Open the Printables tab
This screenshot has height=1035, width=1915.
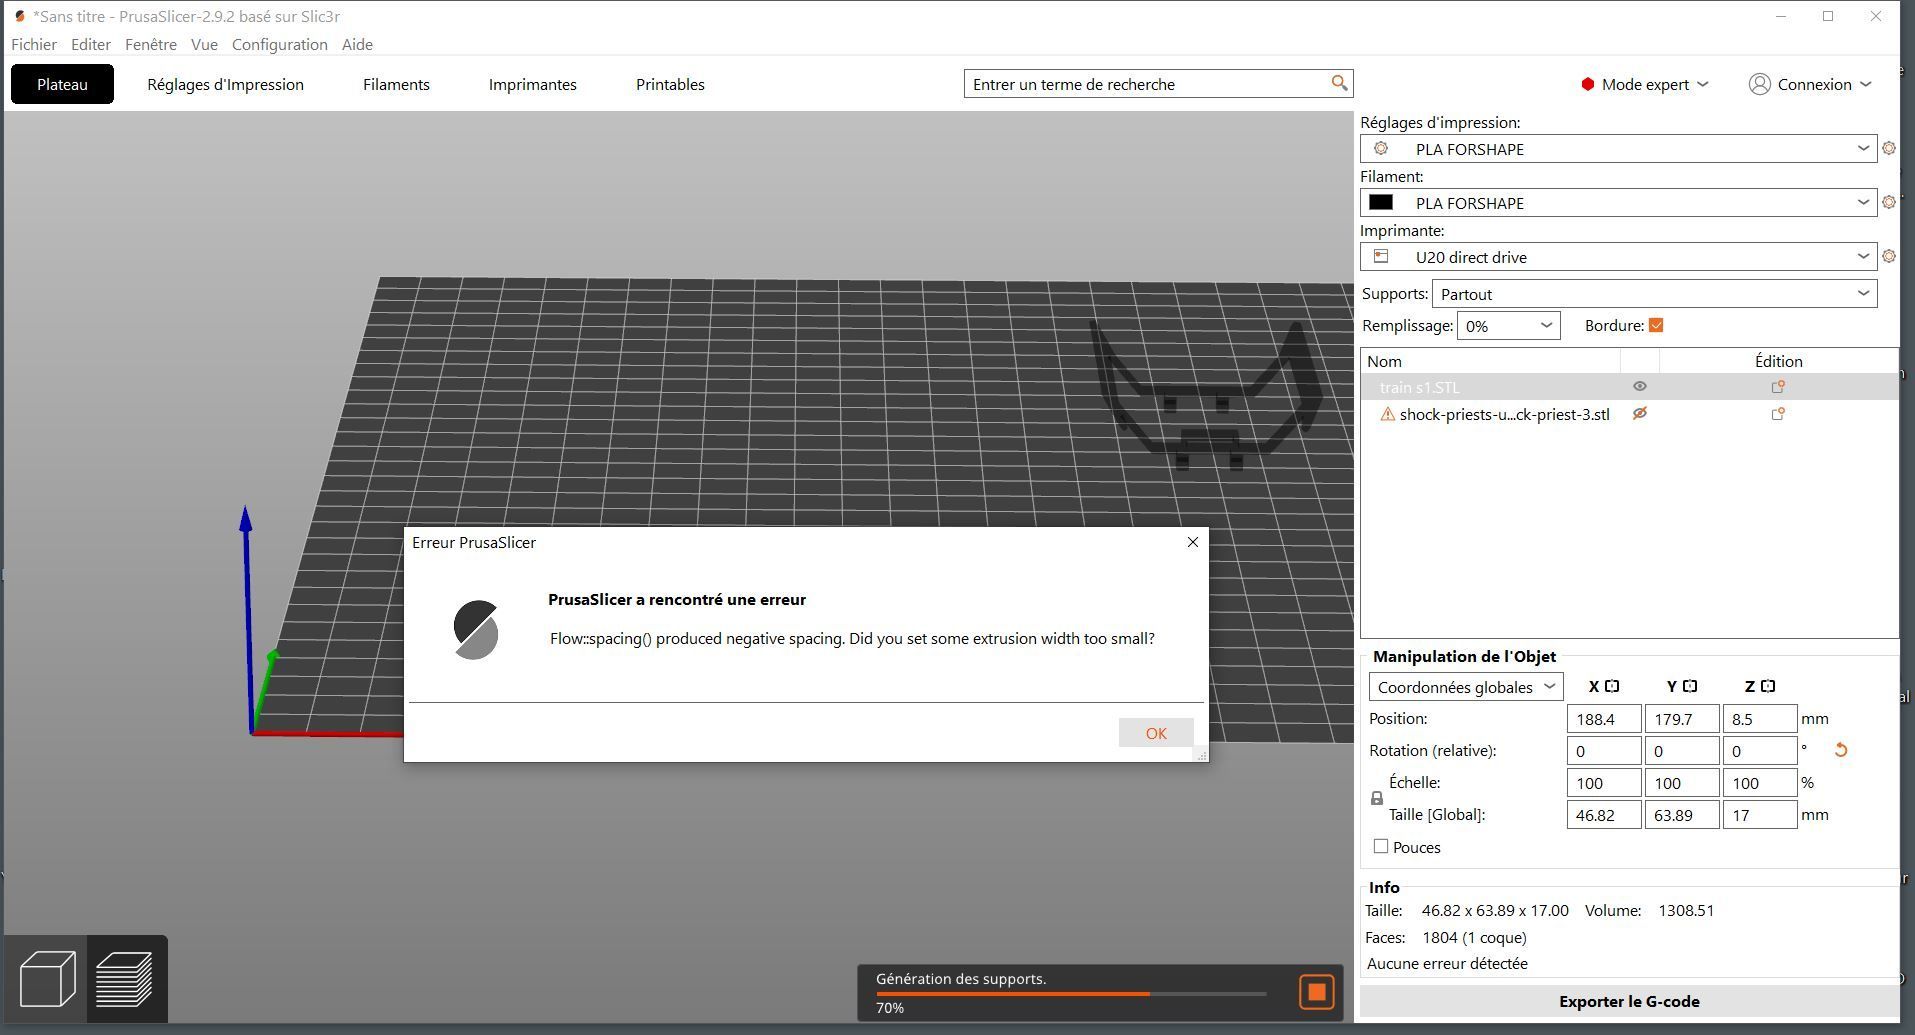click(x=670, y=84)
